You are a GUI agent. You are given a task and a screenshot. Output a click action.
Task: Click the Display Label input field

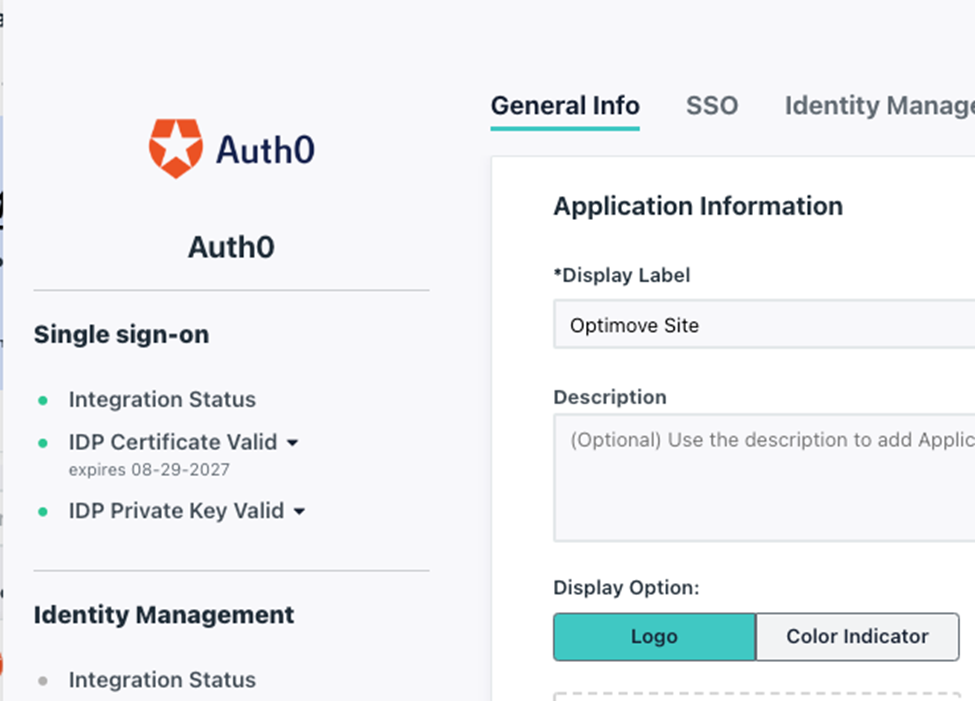(764, 325)
